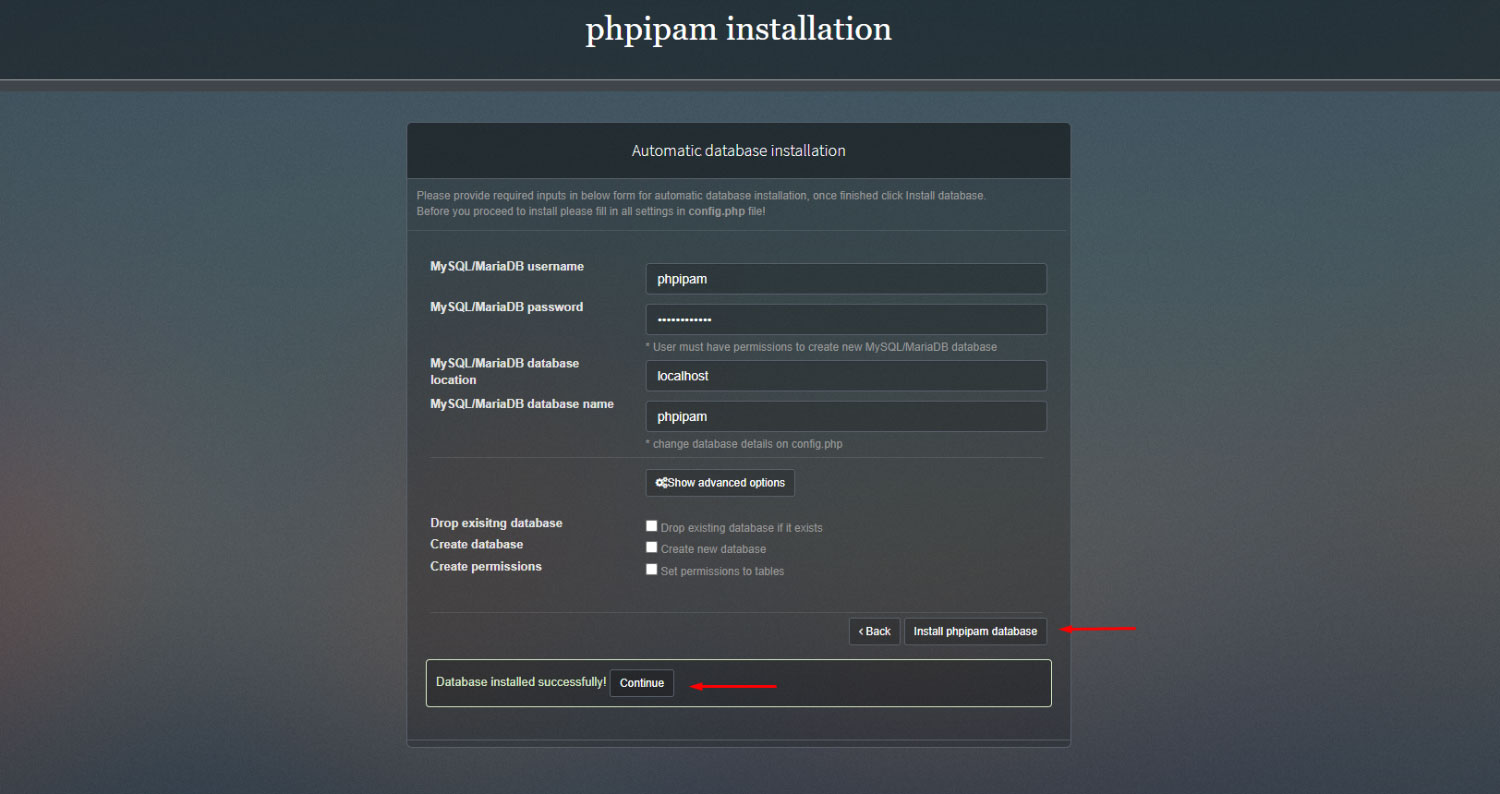Image resolution: width=1500 pixels, height=794 pixels.
Task: Check Set permissions to tables
Action: coord(652,570)
